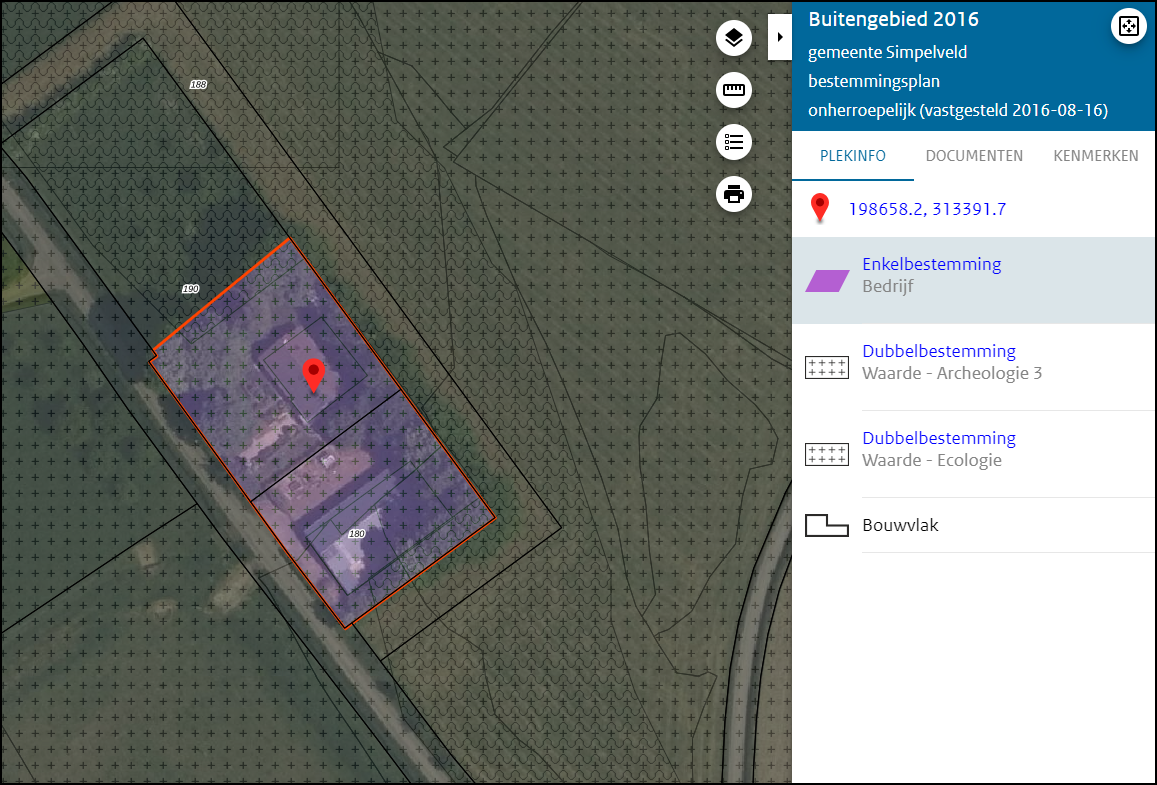Open the Enkelbestemming Bedrijf link
1157x785 pixels.
(931, 264)
